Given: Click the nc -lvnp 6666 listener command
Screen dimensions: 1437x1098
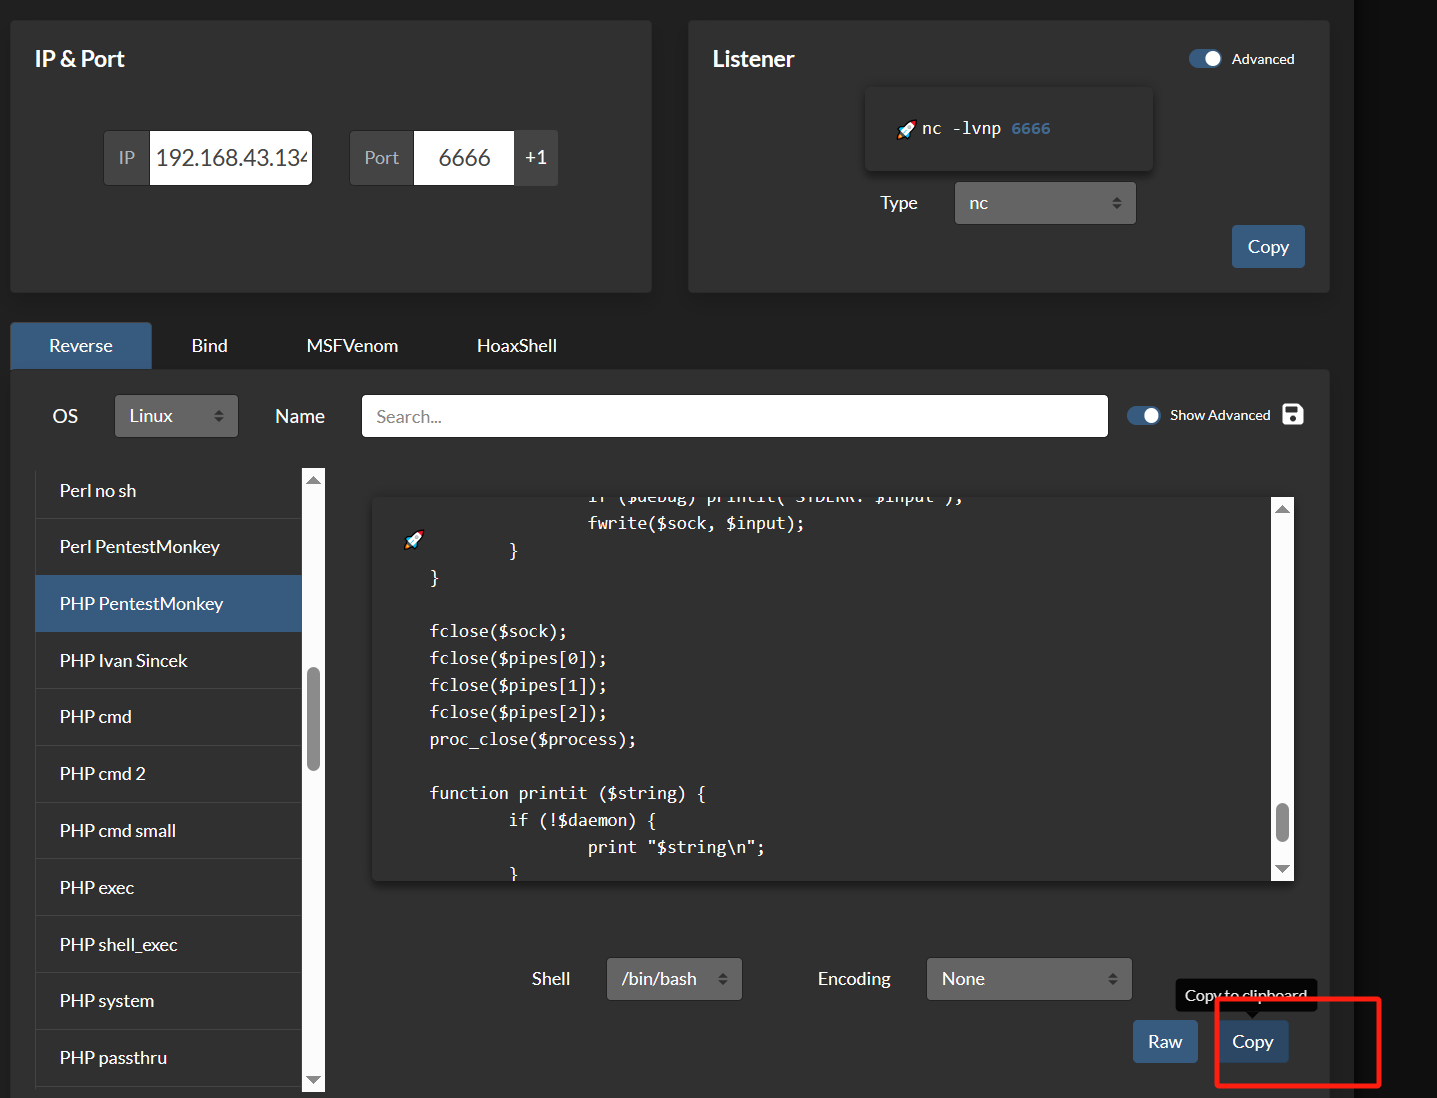Looking at the screenshot, I should (986, 129).
